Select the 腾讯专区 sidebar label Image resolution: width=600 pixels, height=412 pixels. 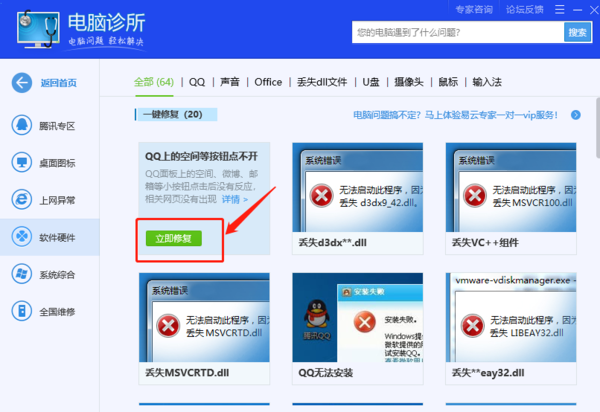(x=57, y=126)
